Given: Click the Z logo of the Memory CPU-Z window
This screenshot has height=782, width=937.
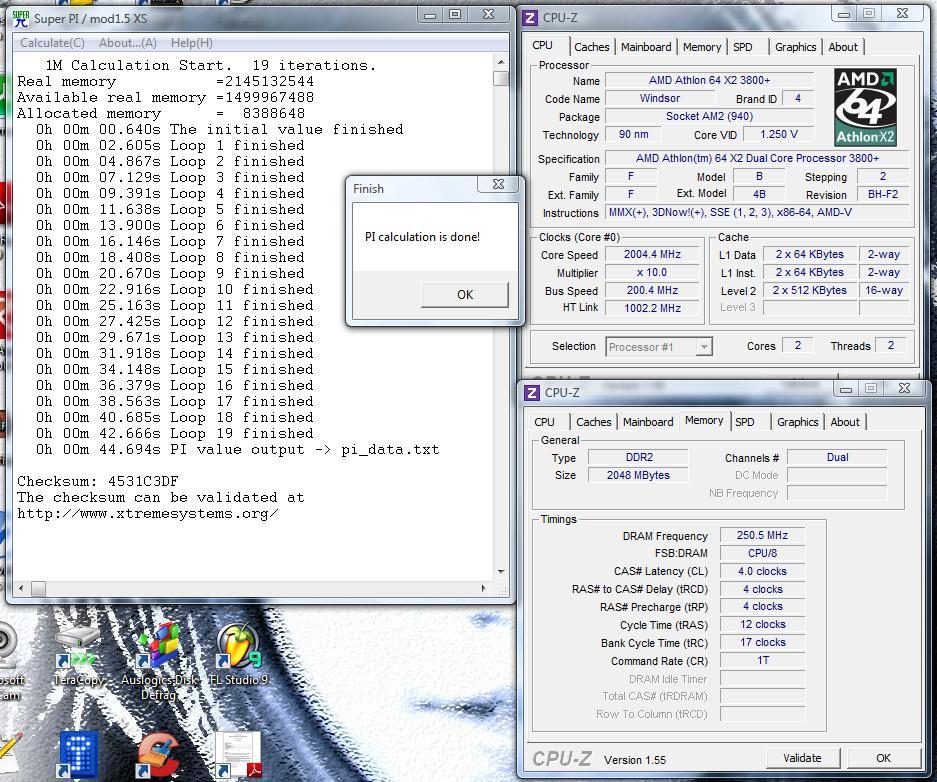Looking at the screenshot, I should tap(532, 392).
